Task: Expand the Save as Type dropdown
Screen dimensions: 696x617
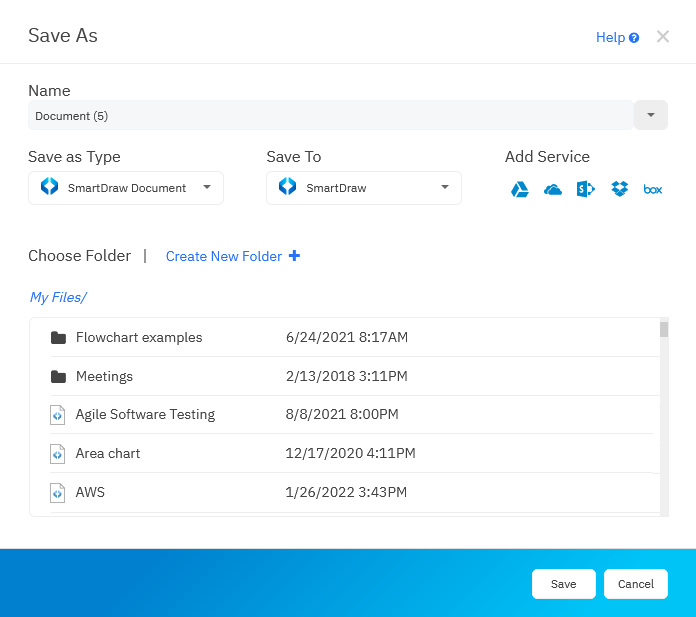Action: (207, 187)
